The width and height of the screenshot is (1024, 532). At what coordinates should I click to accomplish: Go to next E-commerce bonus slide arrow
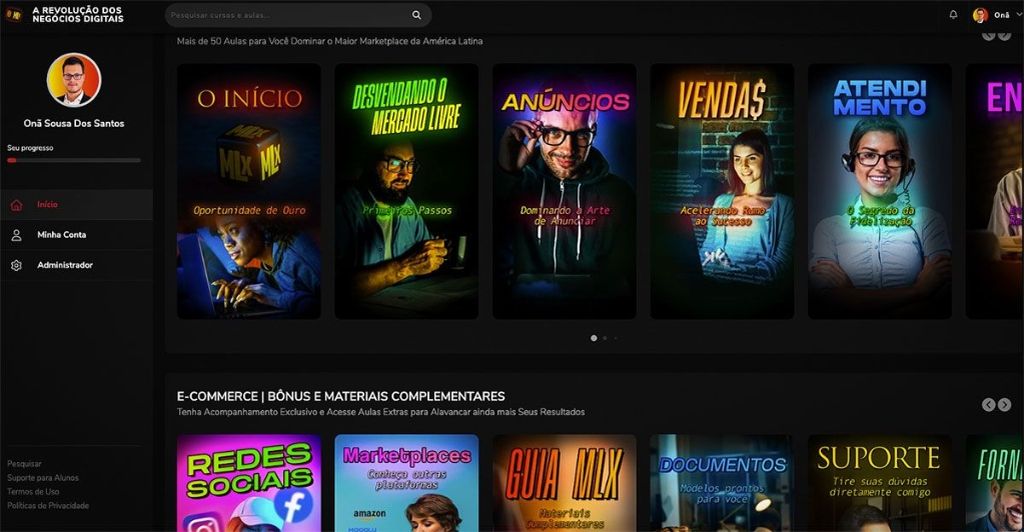1004,405
